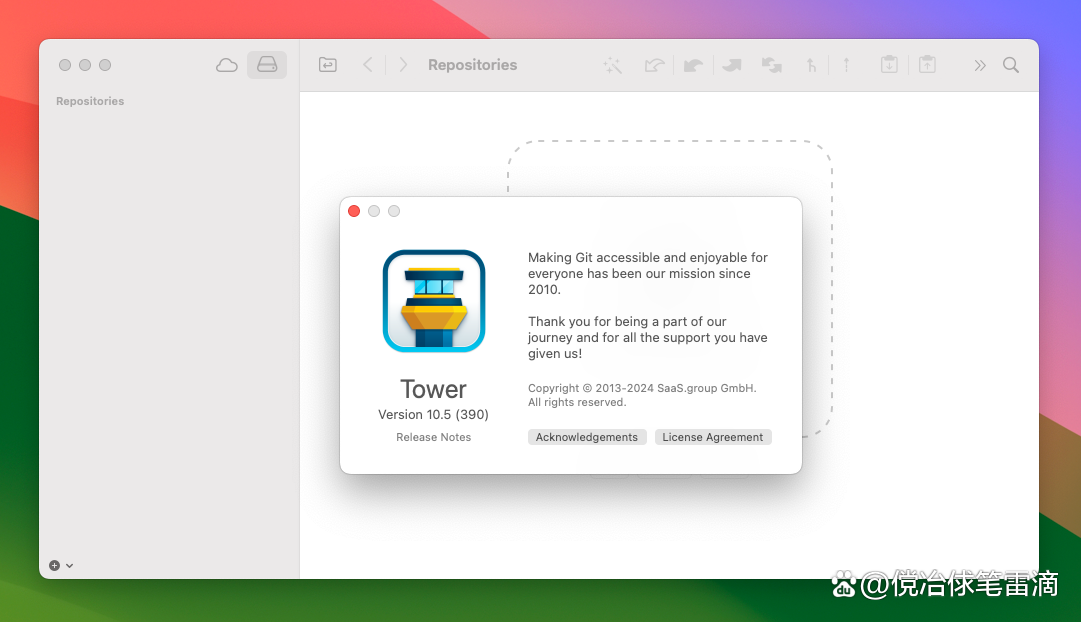Open the plus add-repository dropdown
Image resolution: width=1081 pixels, height=622 pixels.
coord(61,565)
